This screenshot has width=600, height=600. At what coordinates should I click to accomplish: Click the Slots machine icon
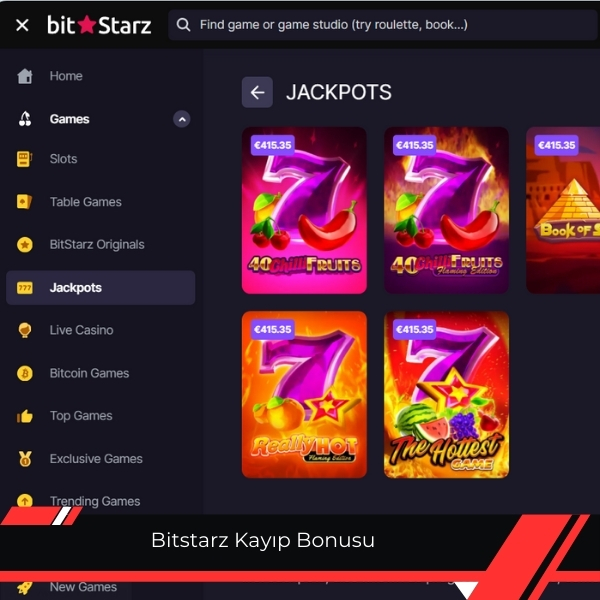coord(24,159)
